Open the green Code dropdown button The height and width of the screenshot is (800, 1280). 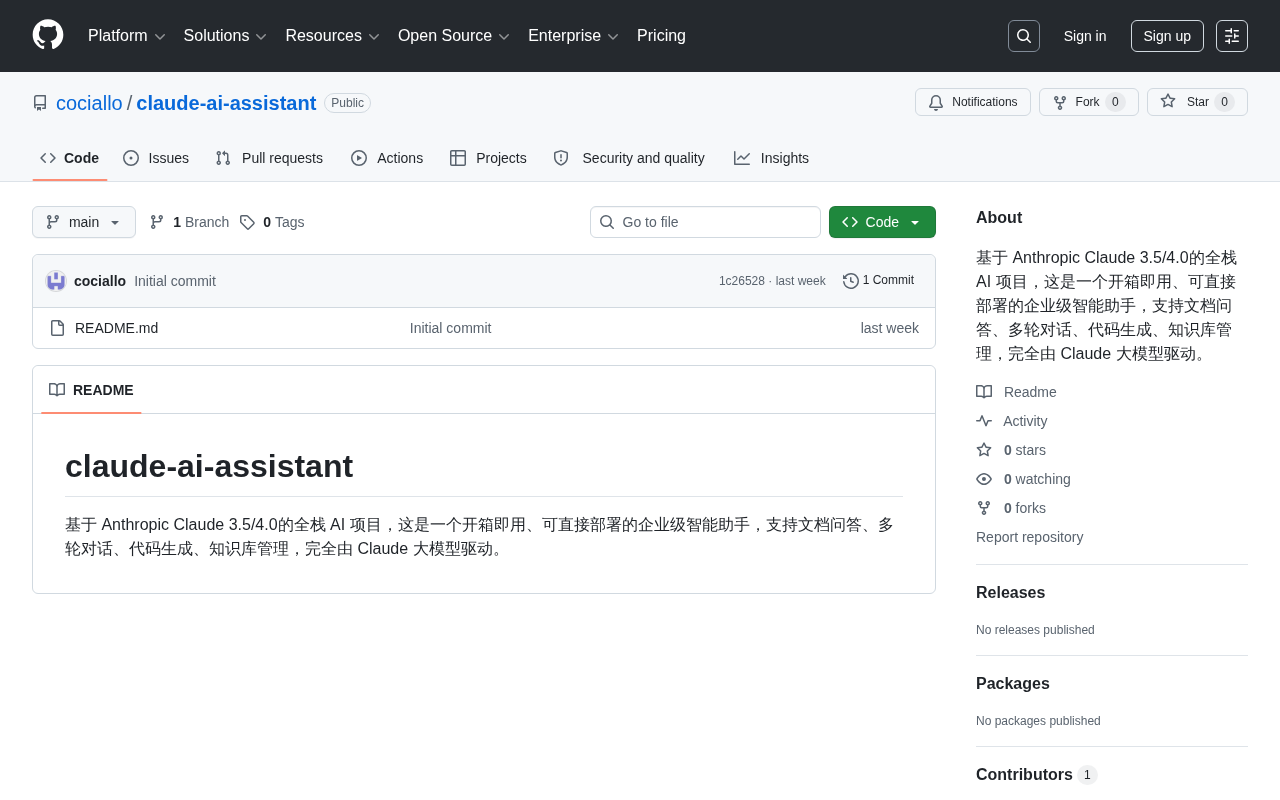pyautogui.click(x=882, y=222)
